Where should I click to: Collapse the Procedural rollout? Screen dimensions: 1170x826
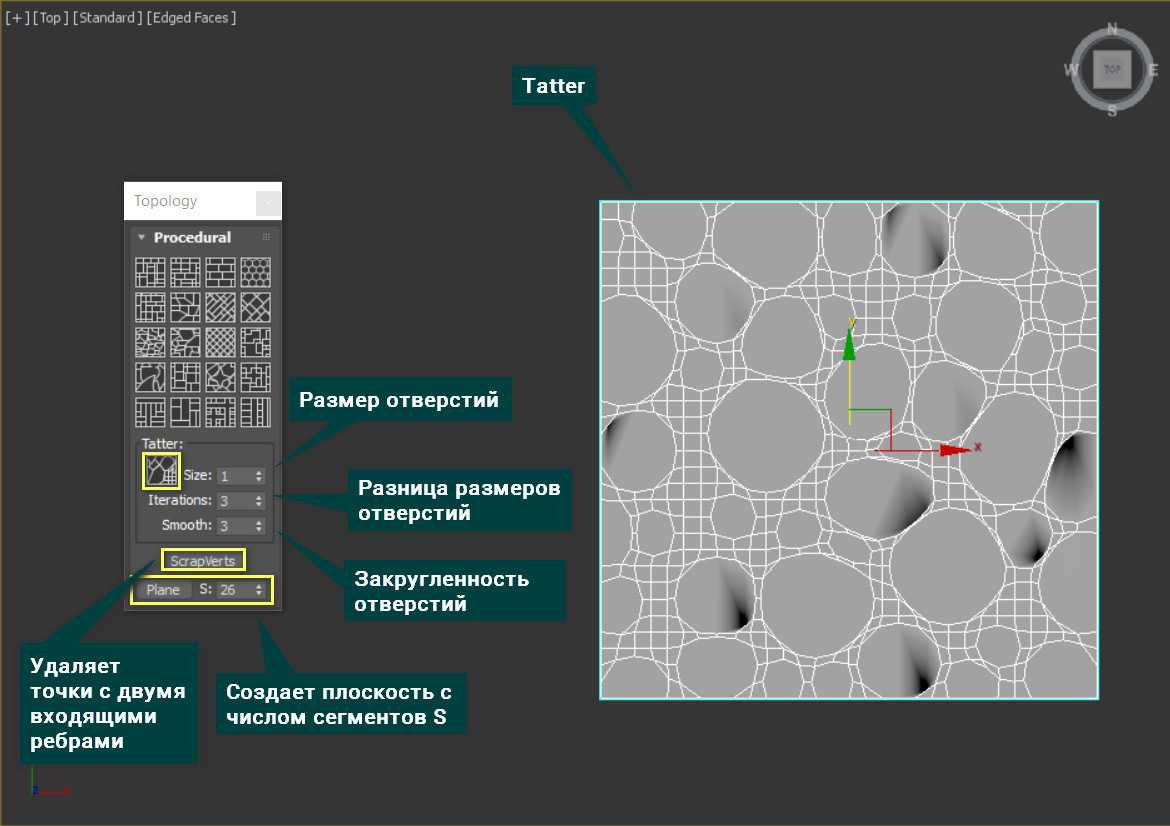143,238
